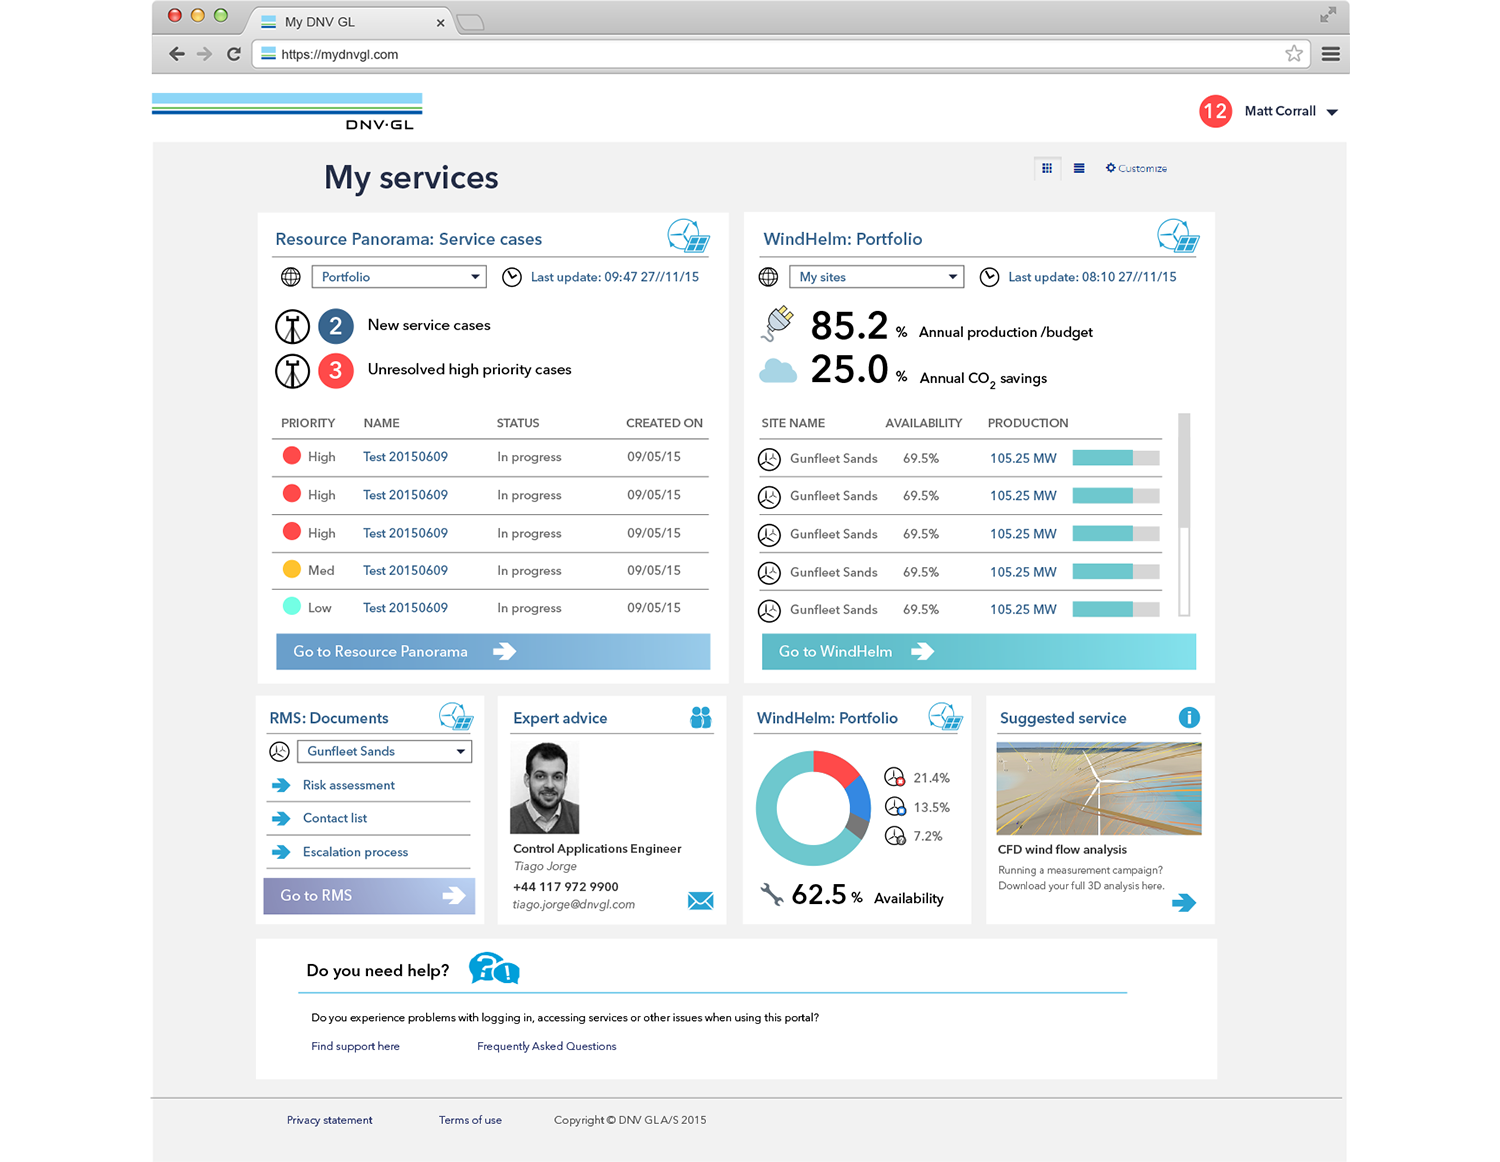1500x1162 pixels.
Task: Click the small WindHelm Portfolio card icon
Action: (x=945, y=716)
